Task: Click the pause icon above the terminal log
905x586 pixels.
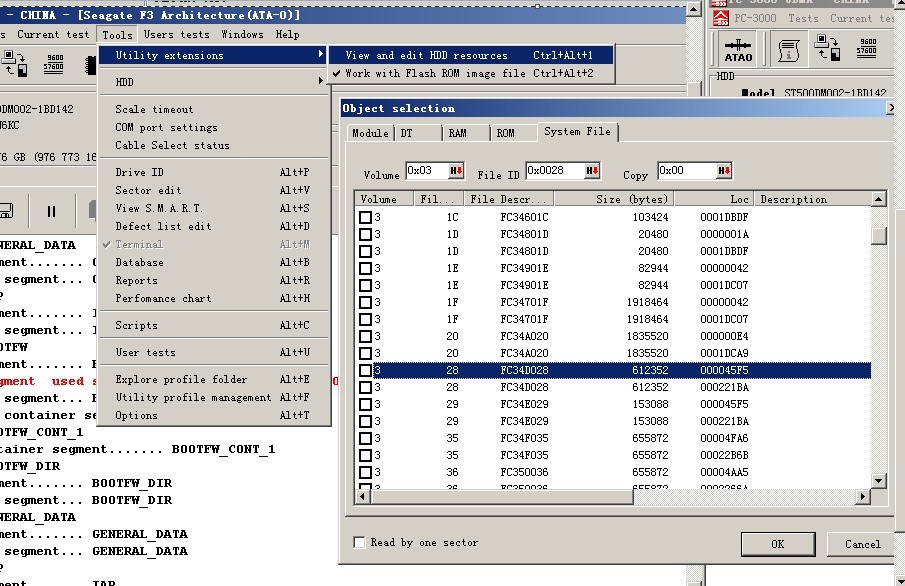Action: pos(51,211)
